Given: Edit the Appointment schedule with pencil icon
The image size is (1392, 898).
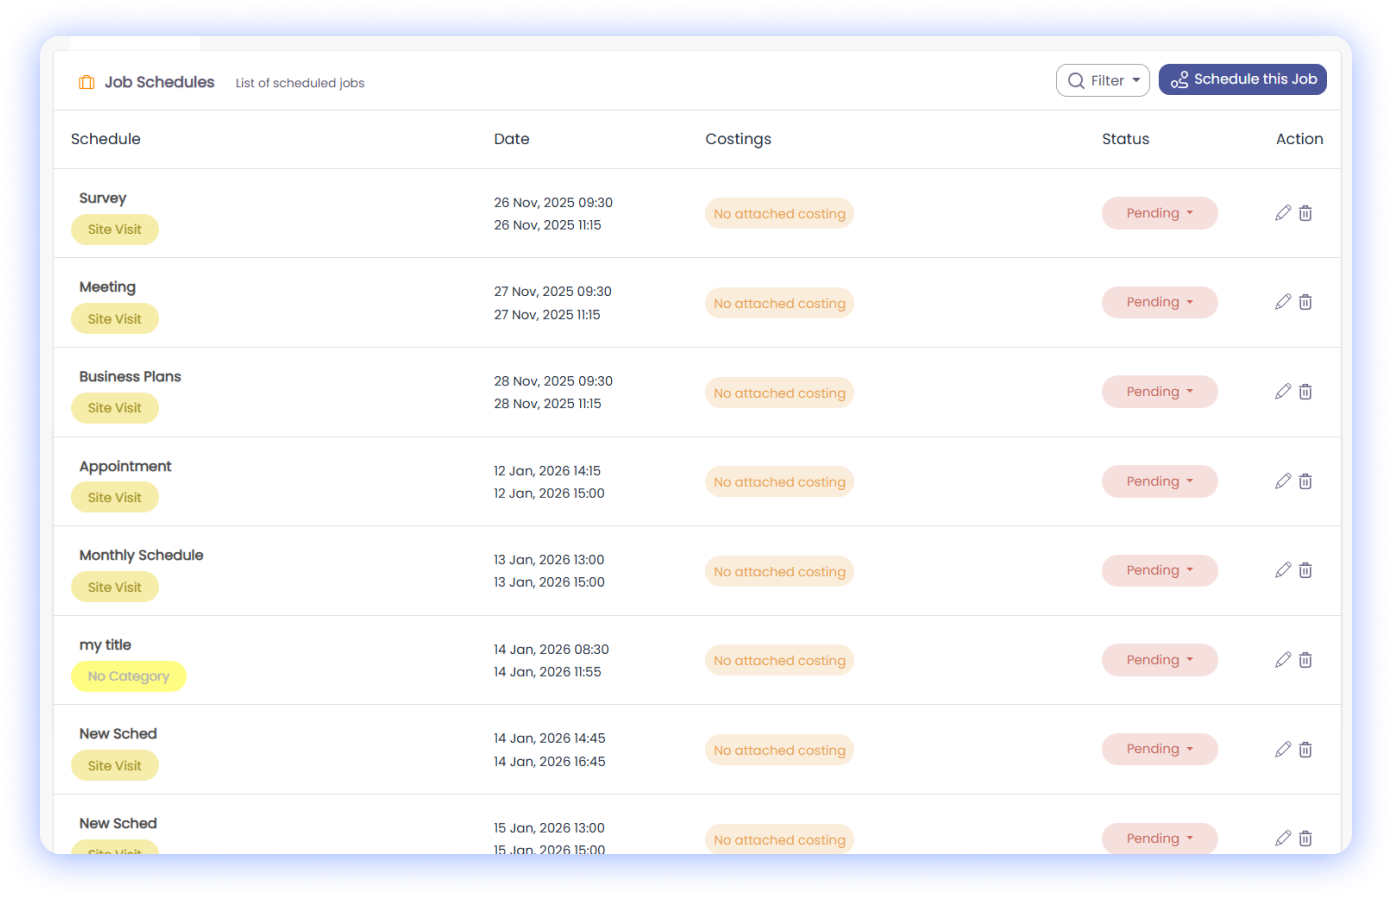Looking at the screenshot, I should pos(1283,481).
